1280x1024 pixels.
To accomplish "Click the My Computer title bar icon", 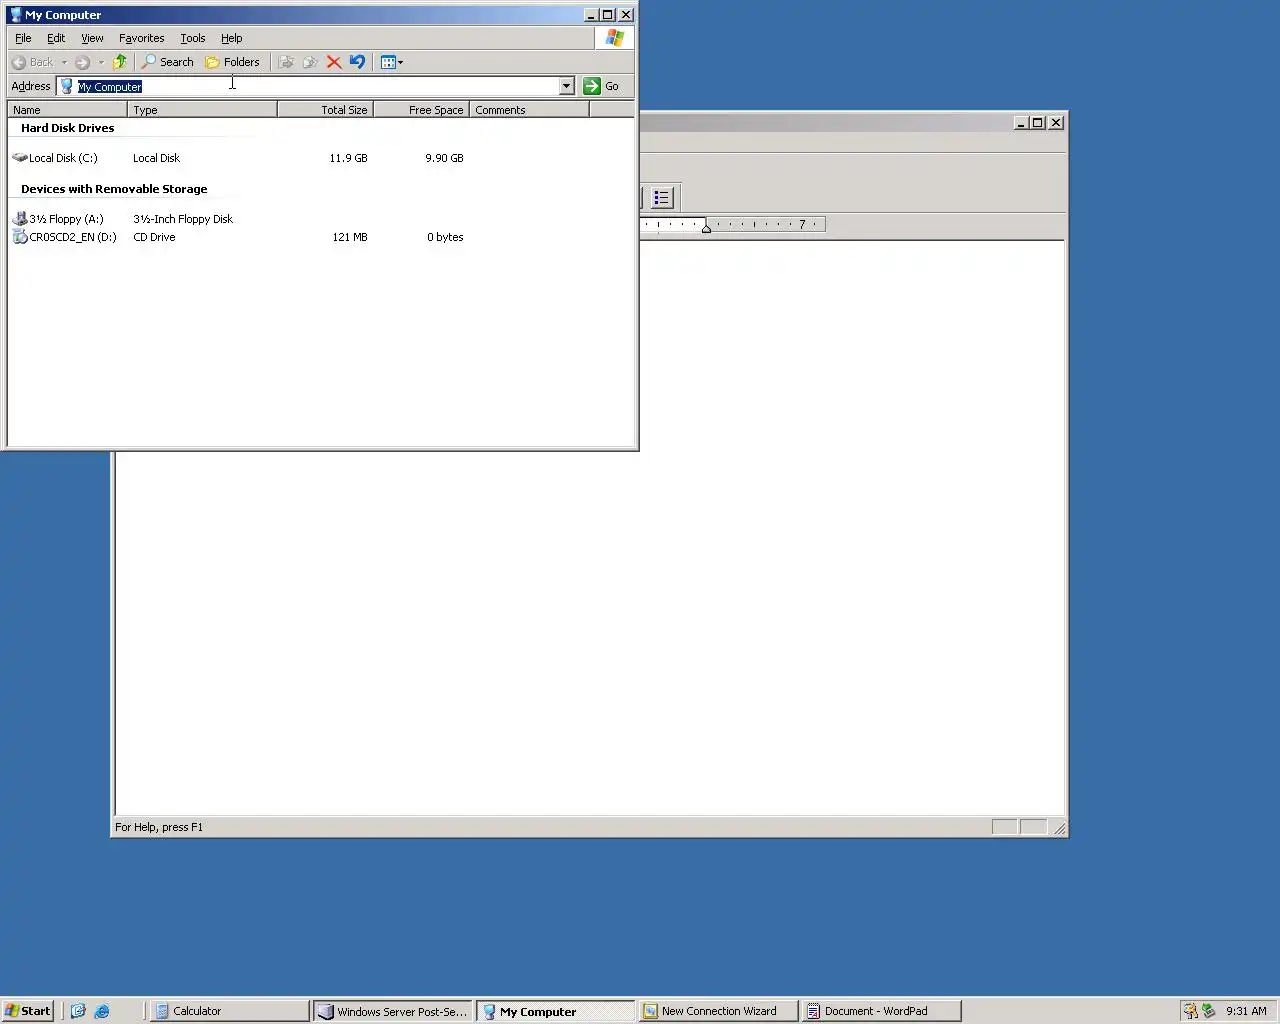I will click(x=15, y=15).
